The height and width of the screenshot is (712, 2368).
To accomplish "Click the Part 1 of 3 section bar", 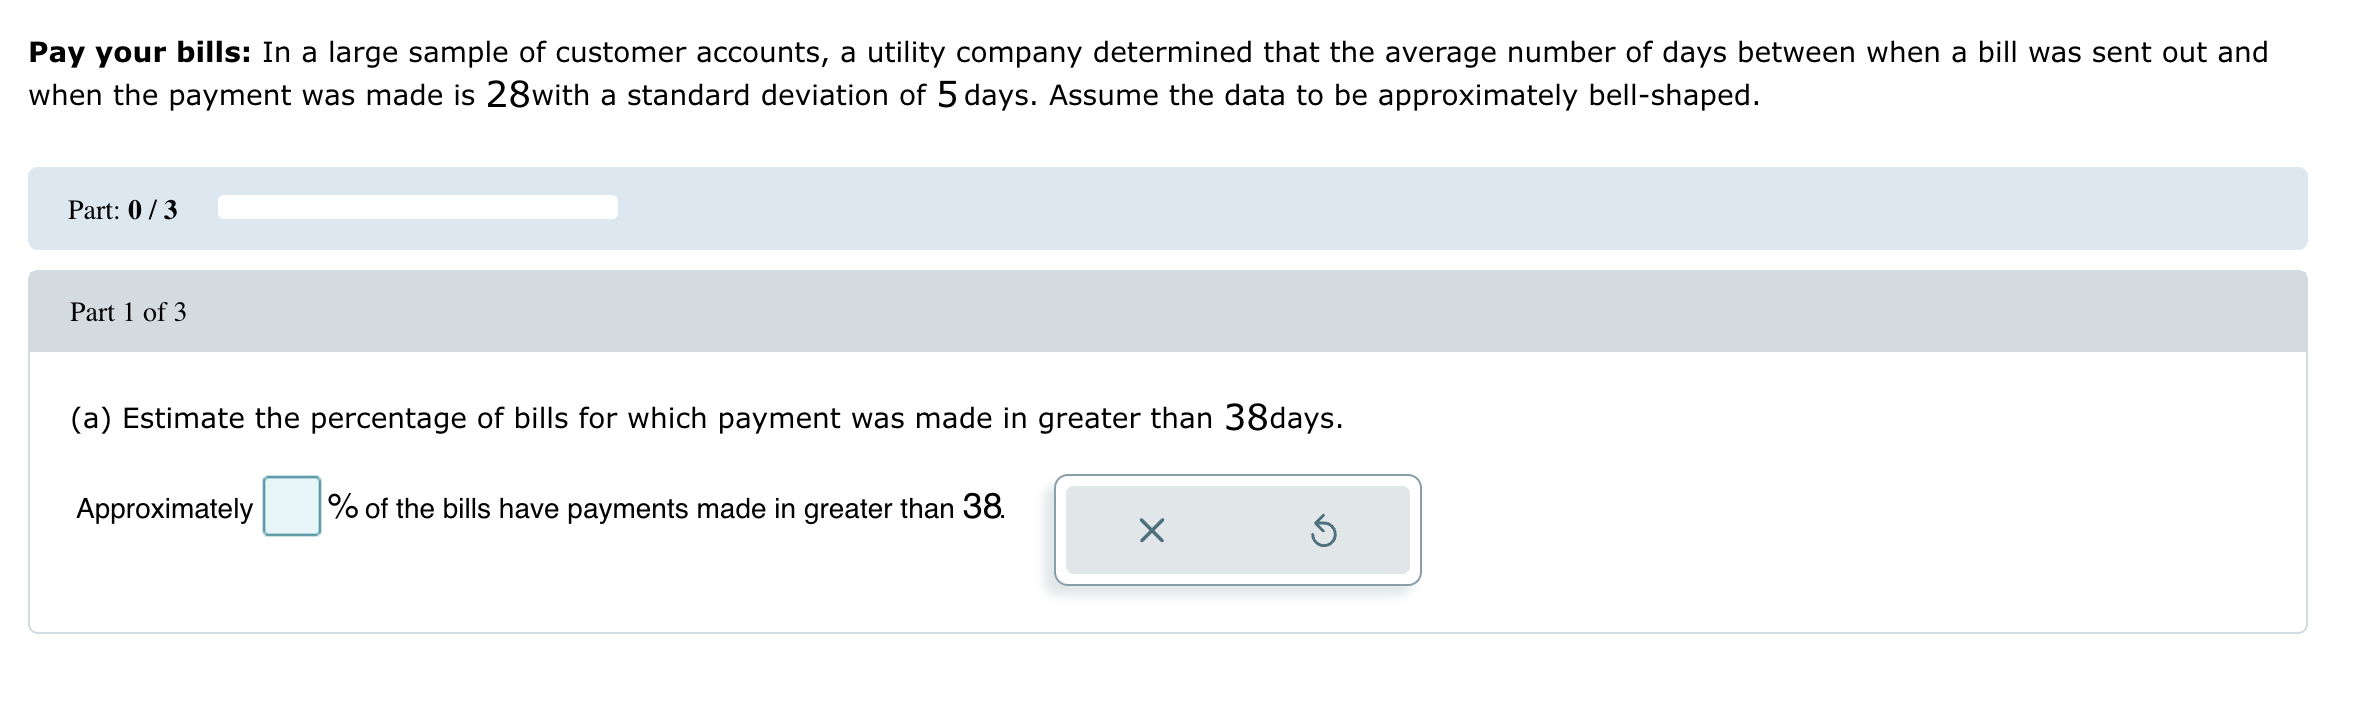I will (x=1180, y=312).
